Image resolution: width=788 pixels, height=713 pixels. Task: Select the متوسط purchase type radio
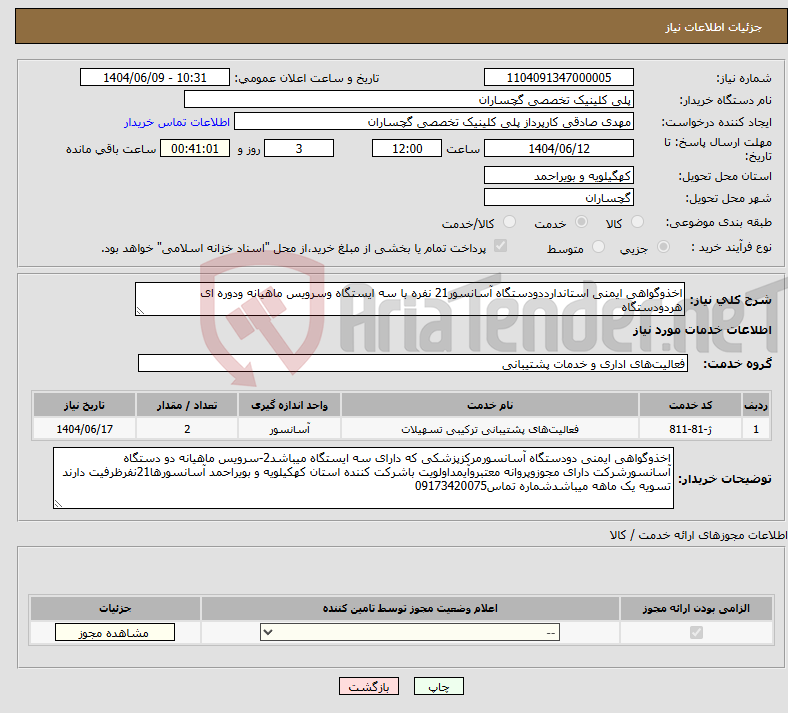pyautogui.click(x=598, y=247)
